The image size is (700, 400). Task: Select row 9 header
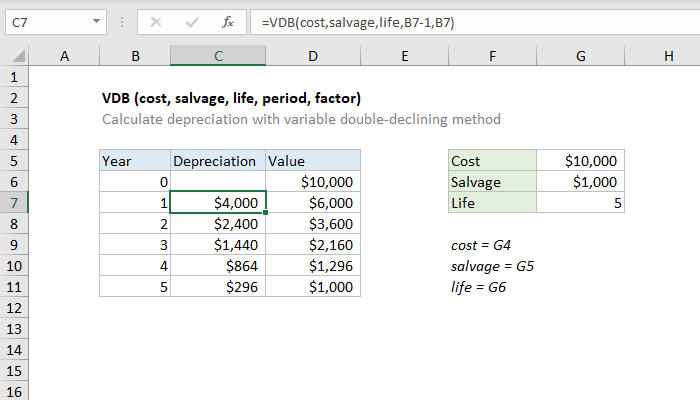click(14, 245)
